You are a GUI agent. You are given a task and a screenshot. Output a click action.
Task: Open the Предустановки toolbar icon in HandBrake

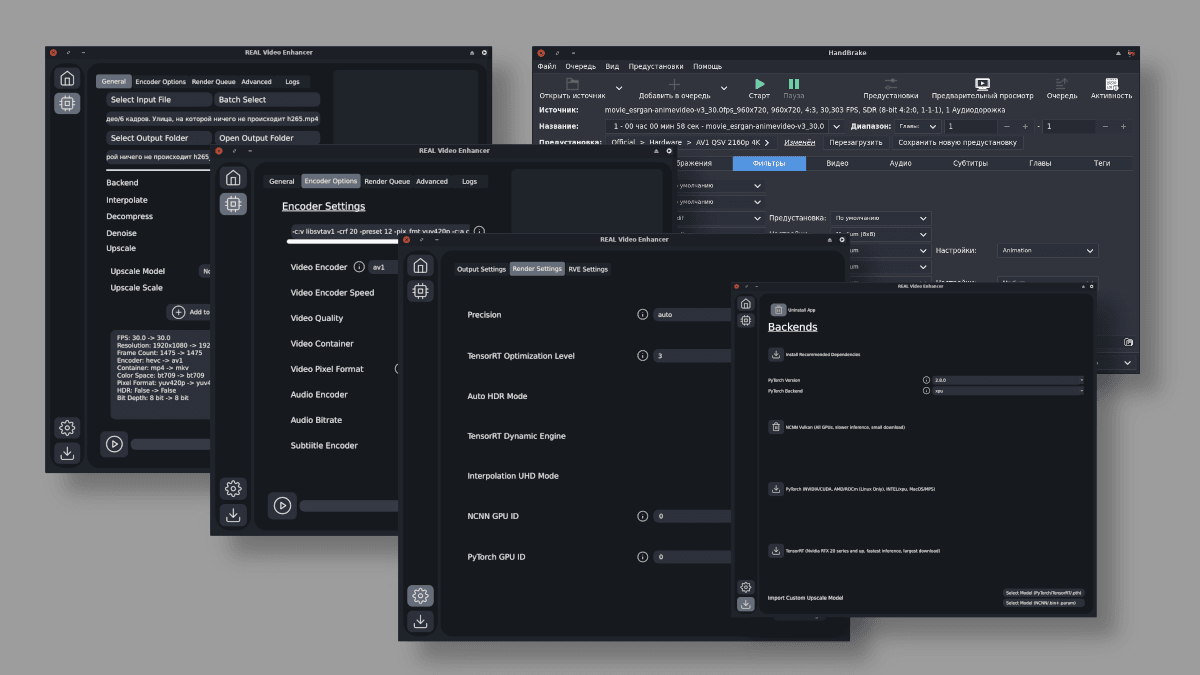click(891, 84)
